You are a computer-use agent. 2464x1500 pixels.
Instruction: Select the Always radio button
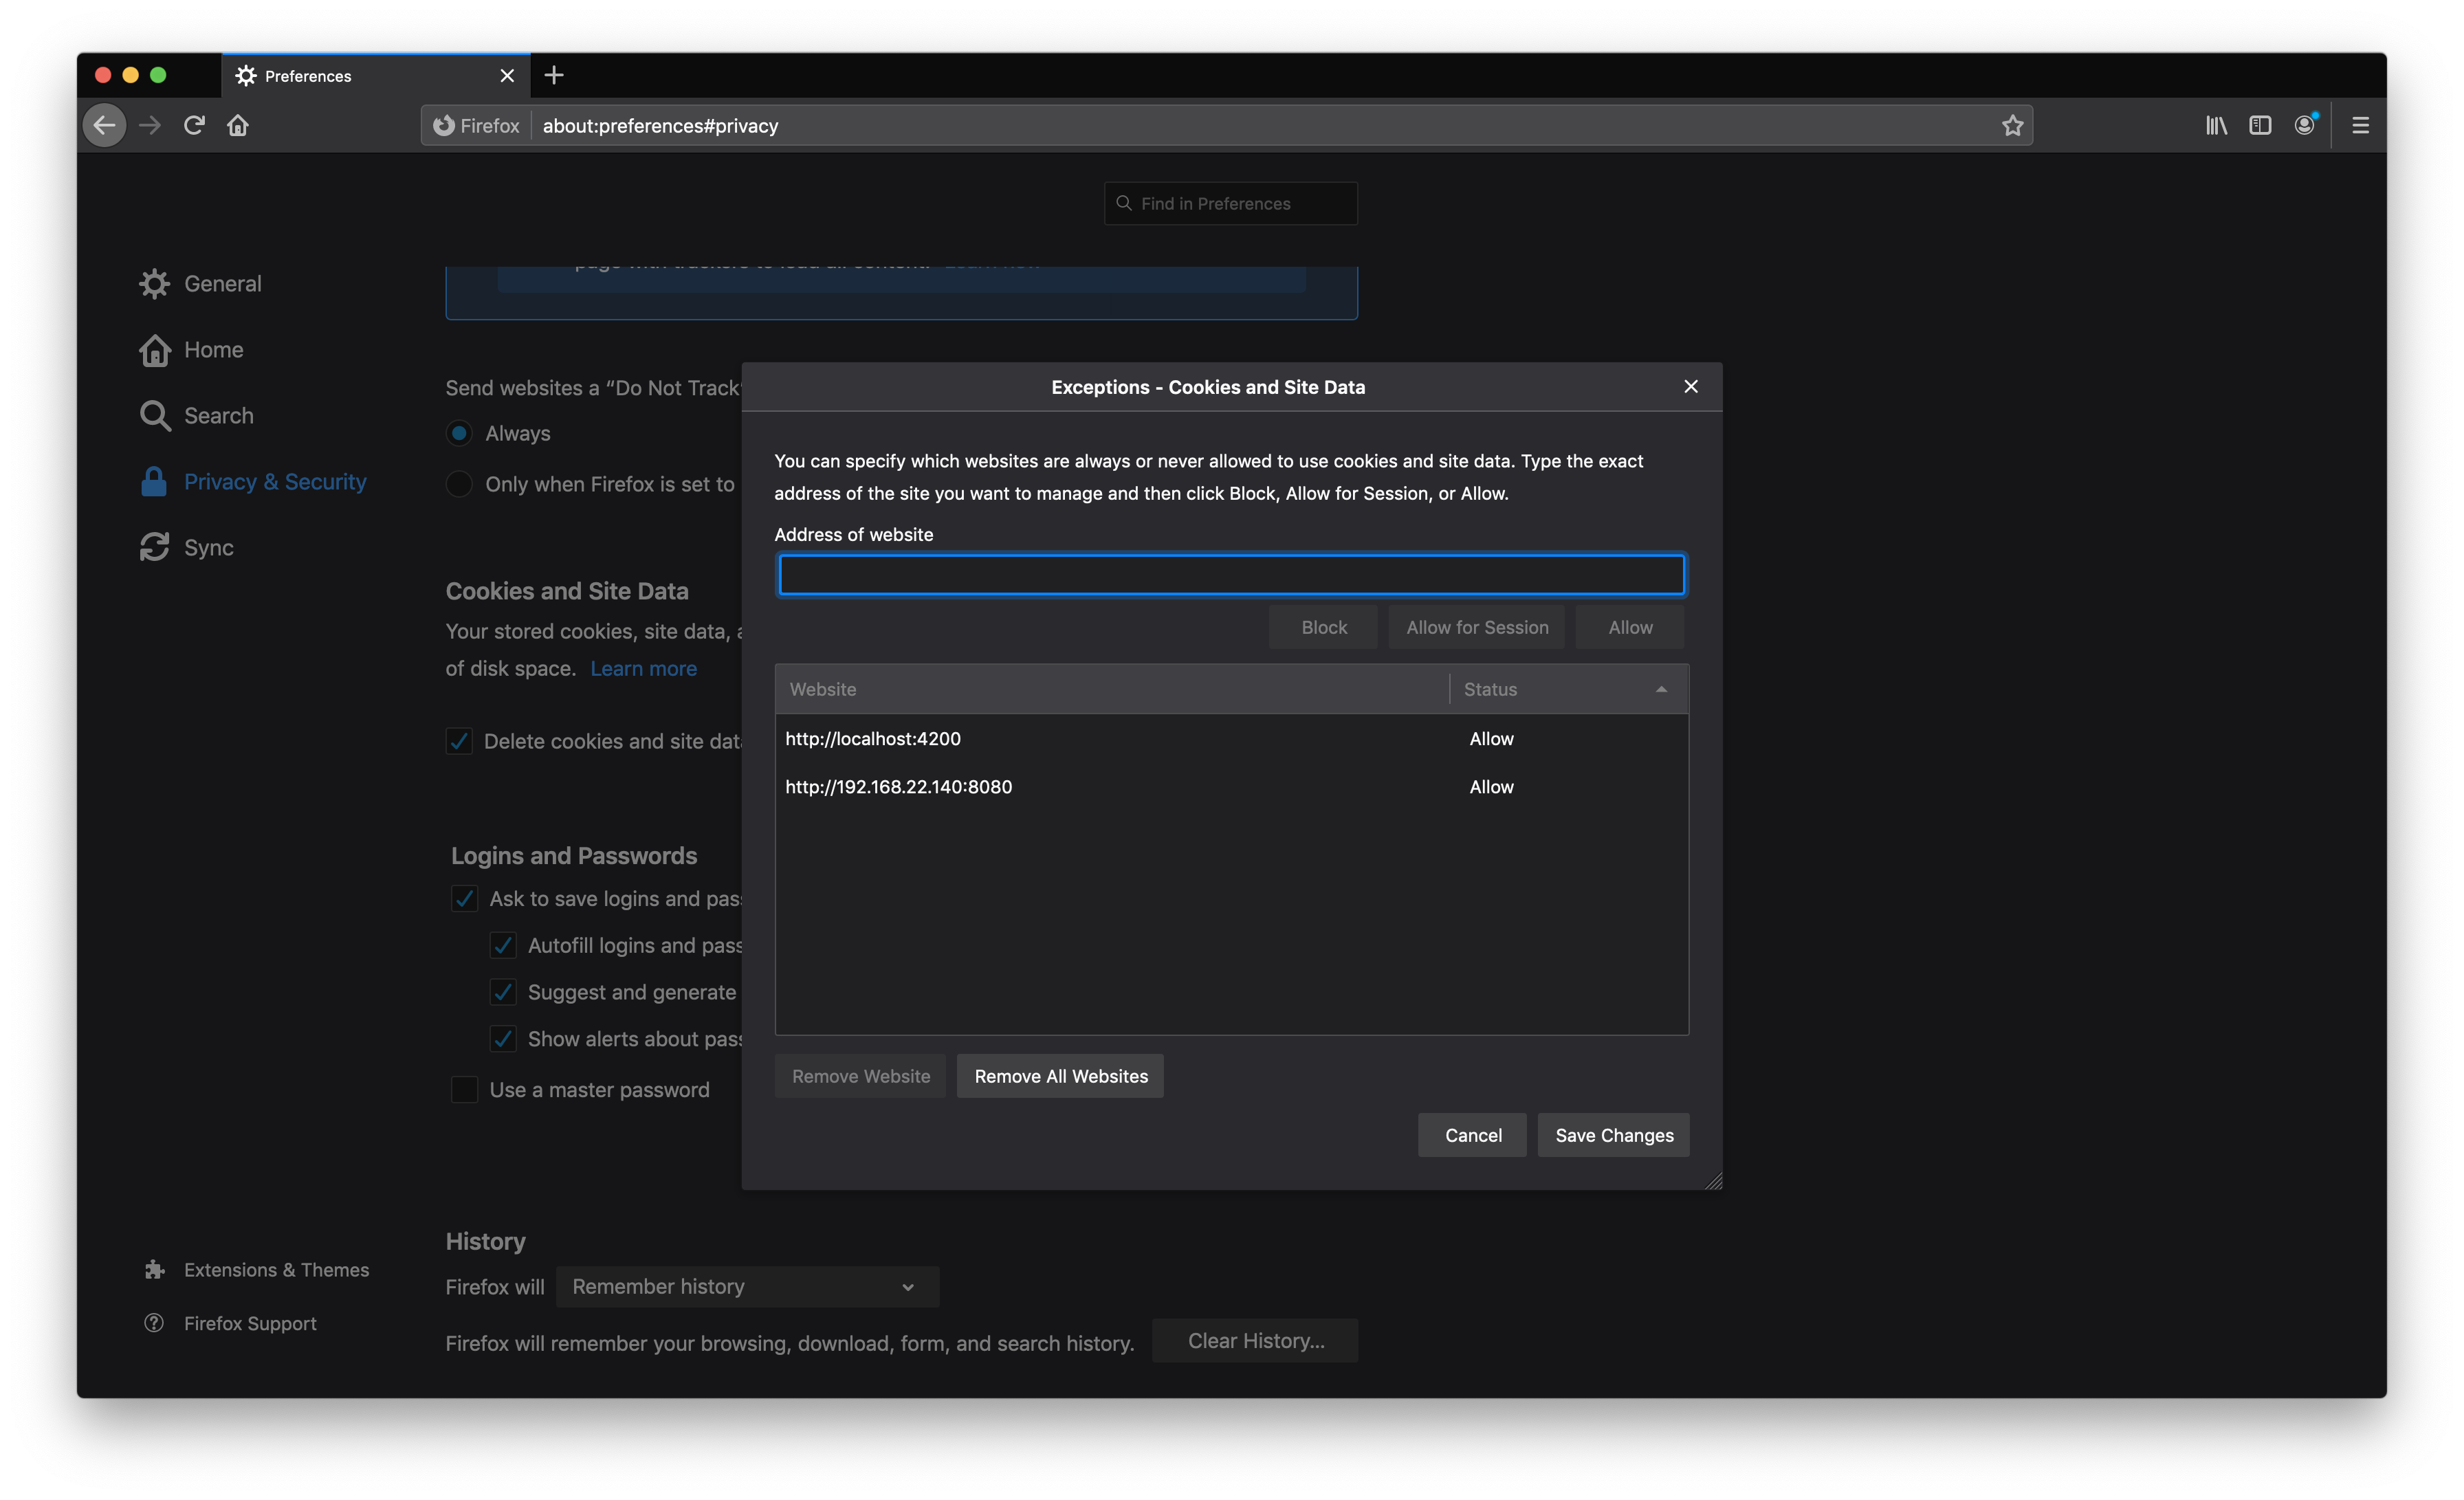pos(459,433)
